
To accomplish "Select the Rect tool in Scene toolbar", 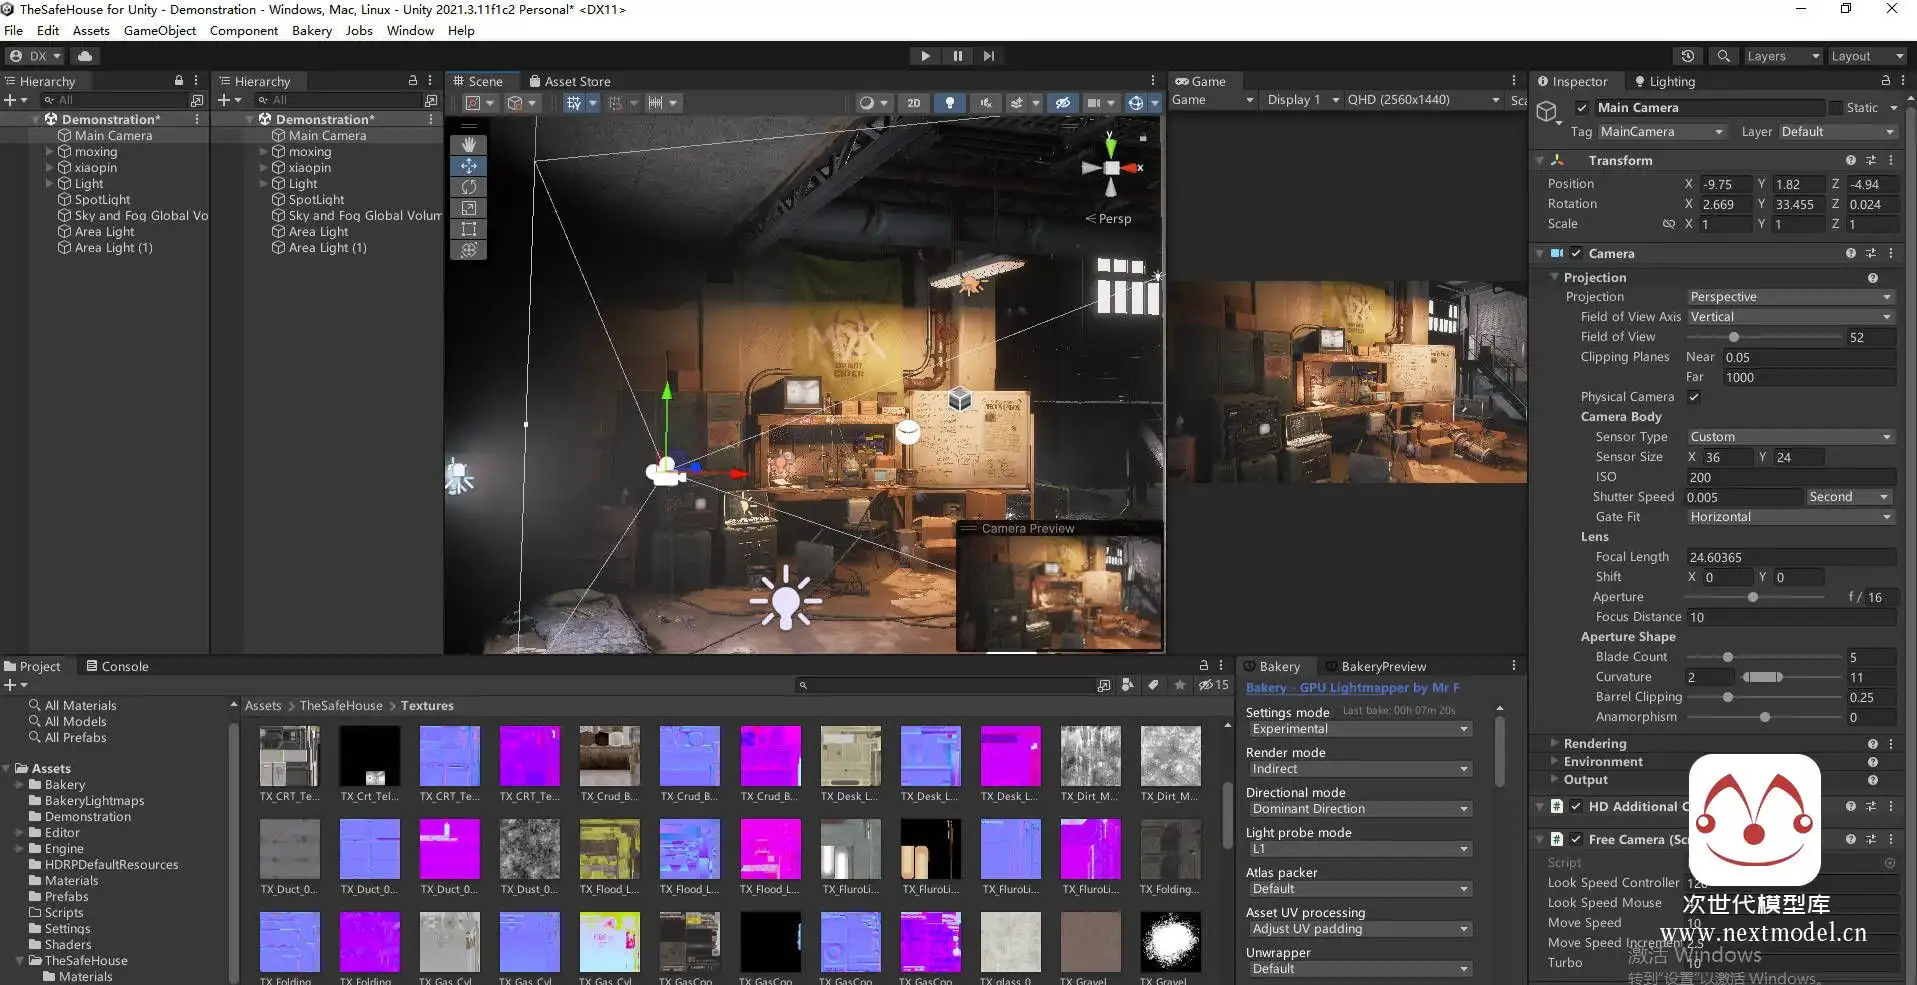I will (468, 229).
